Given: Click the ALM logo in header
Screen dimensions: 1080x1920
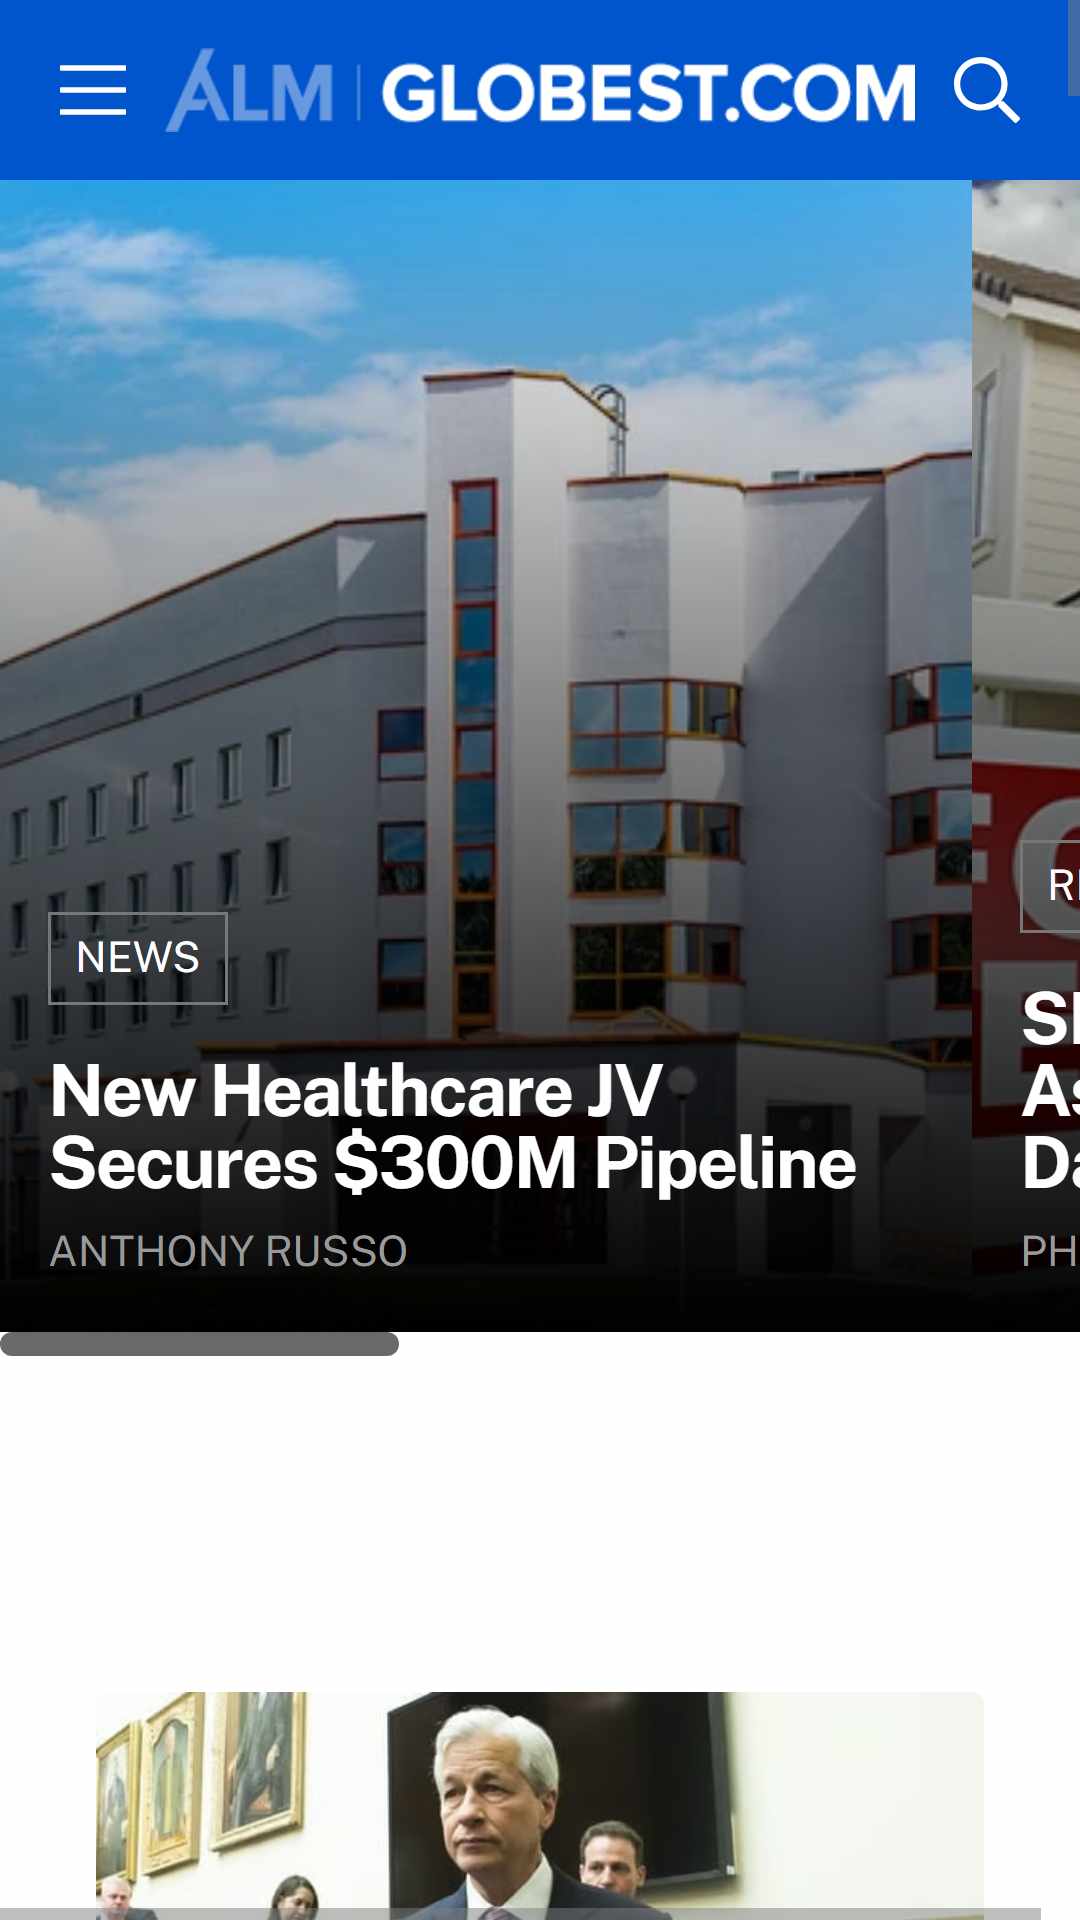Looking at the screenshot, I should click(250, 91).
